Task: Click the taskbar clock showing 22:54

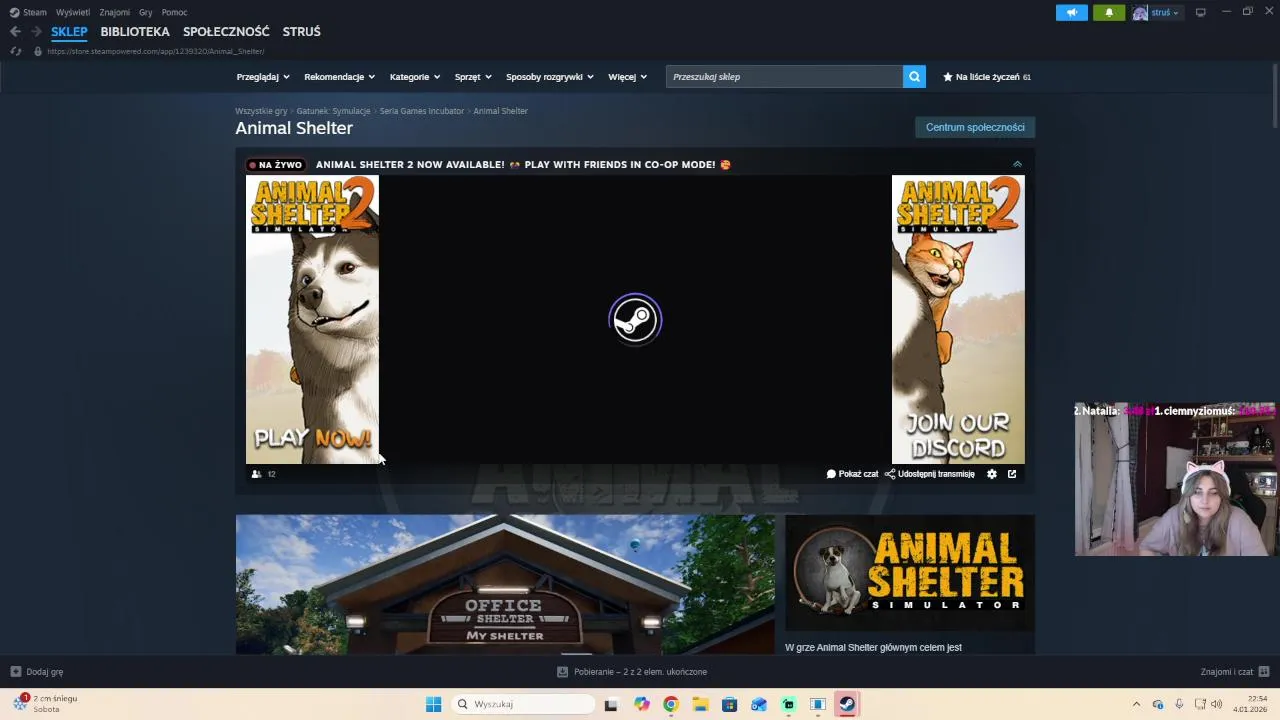Action: (1250, 704)
